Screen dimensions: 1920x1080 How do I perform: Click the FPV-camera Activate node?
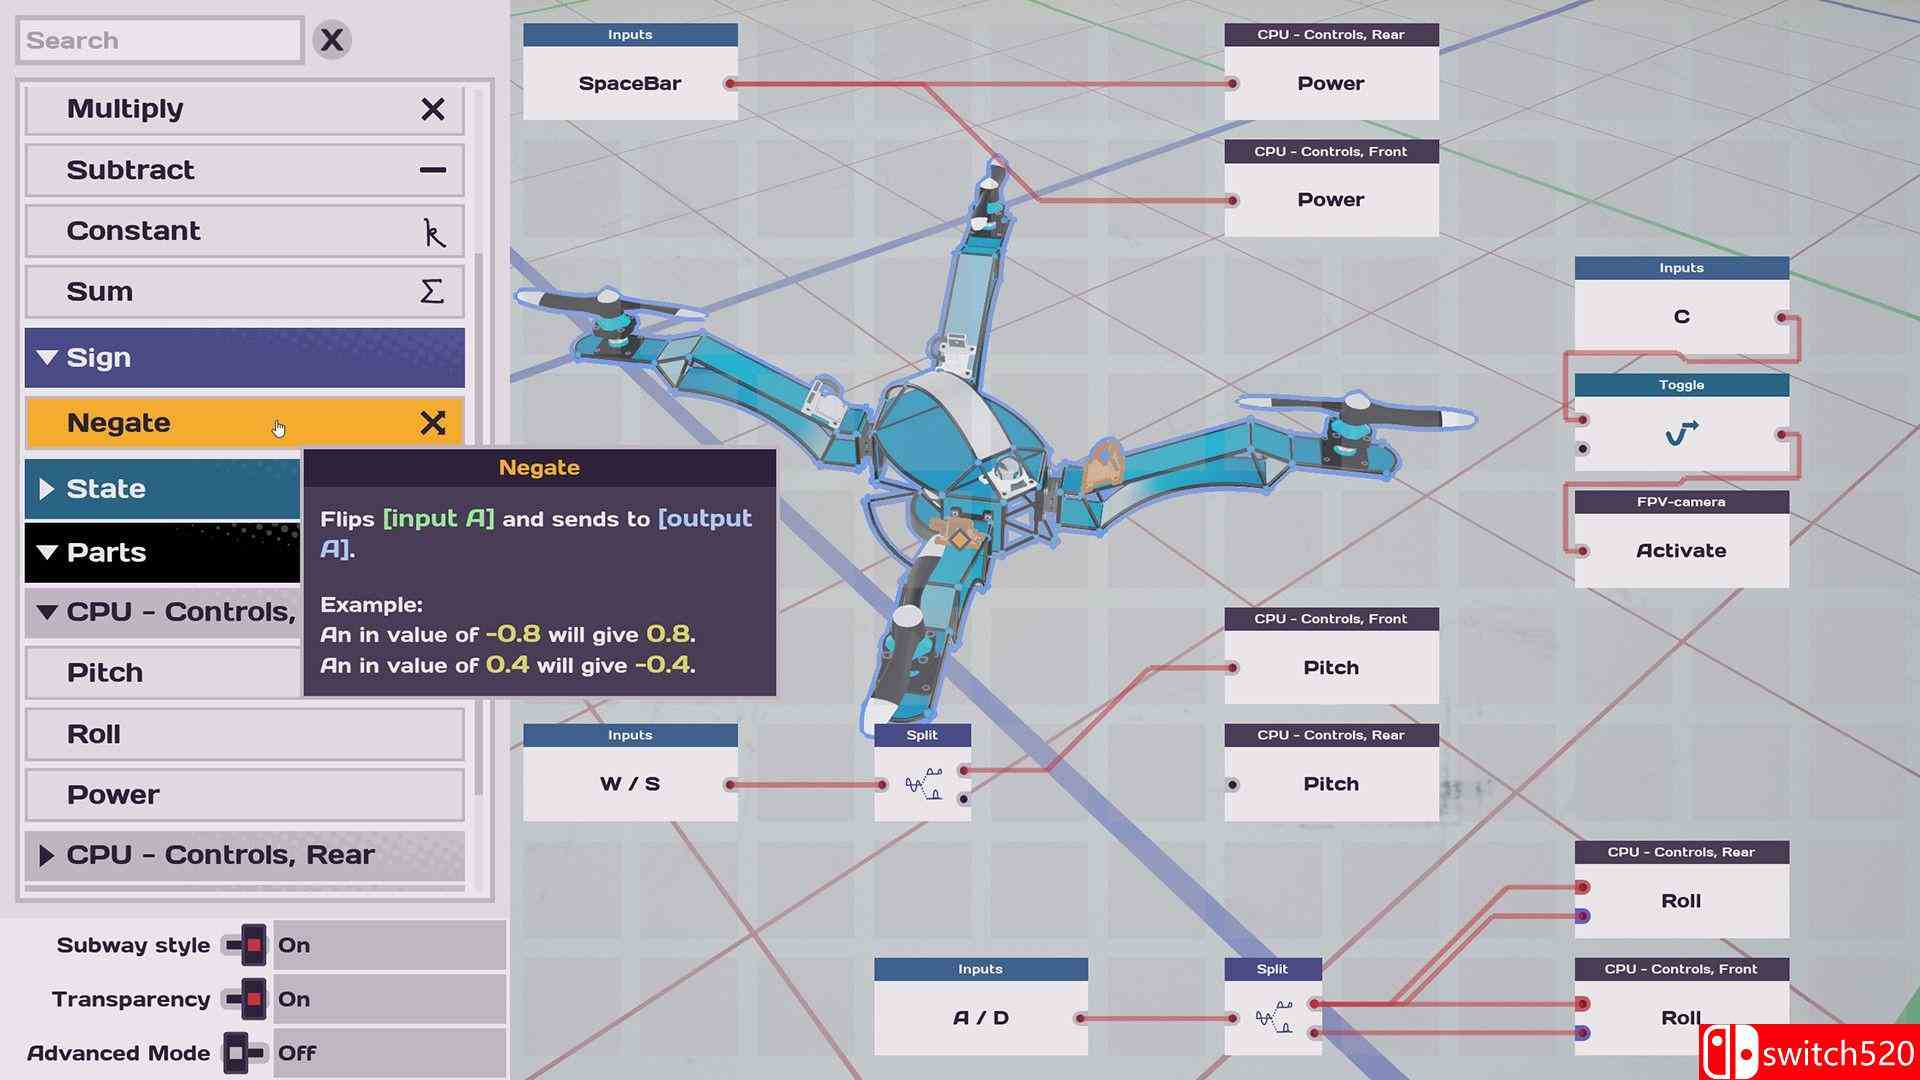[1680, 551]
